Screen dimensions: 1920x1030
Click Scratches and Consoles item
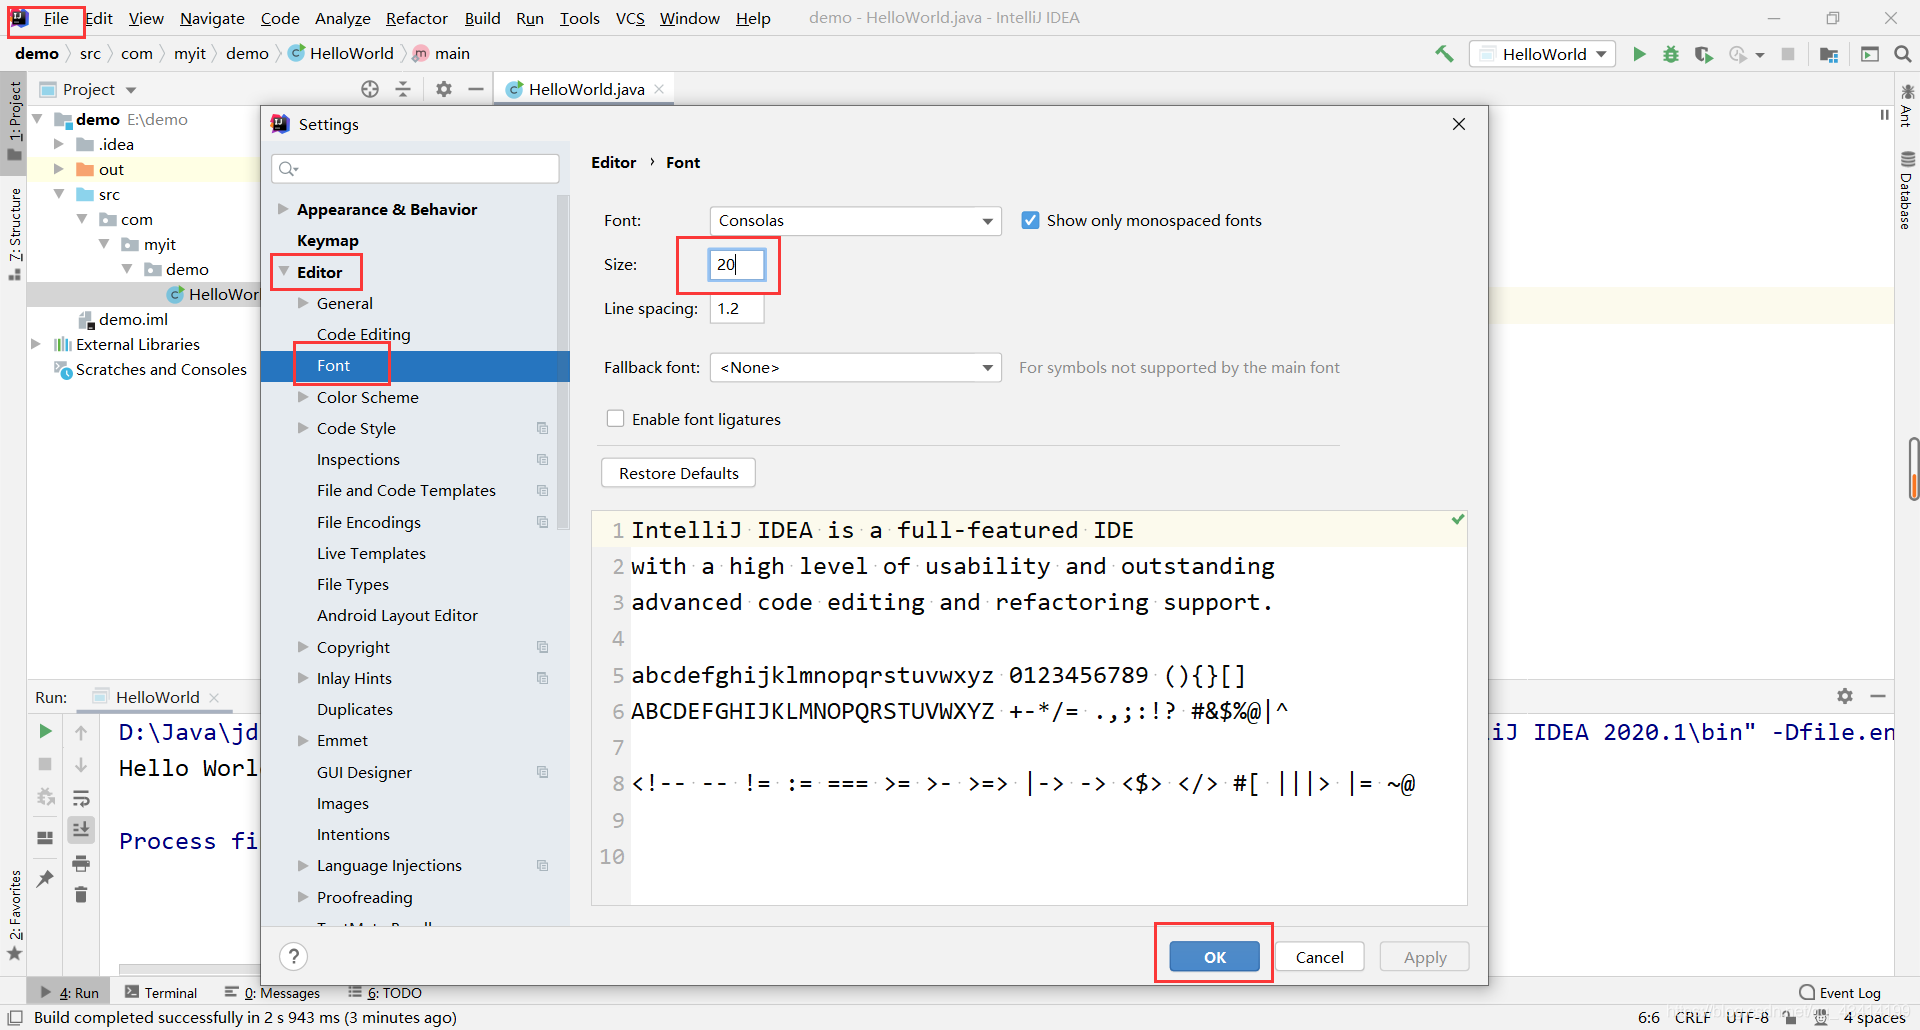click(161, 369)
